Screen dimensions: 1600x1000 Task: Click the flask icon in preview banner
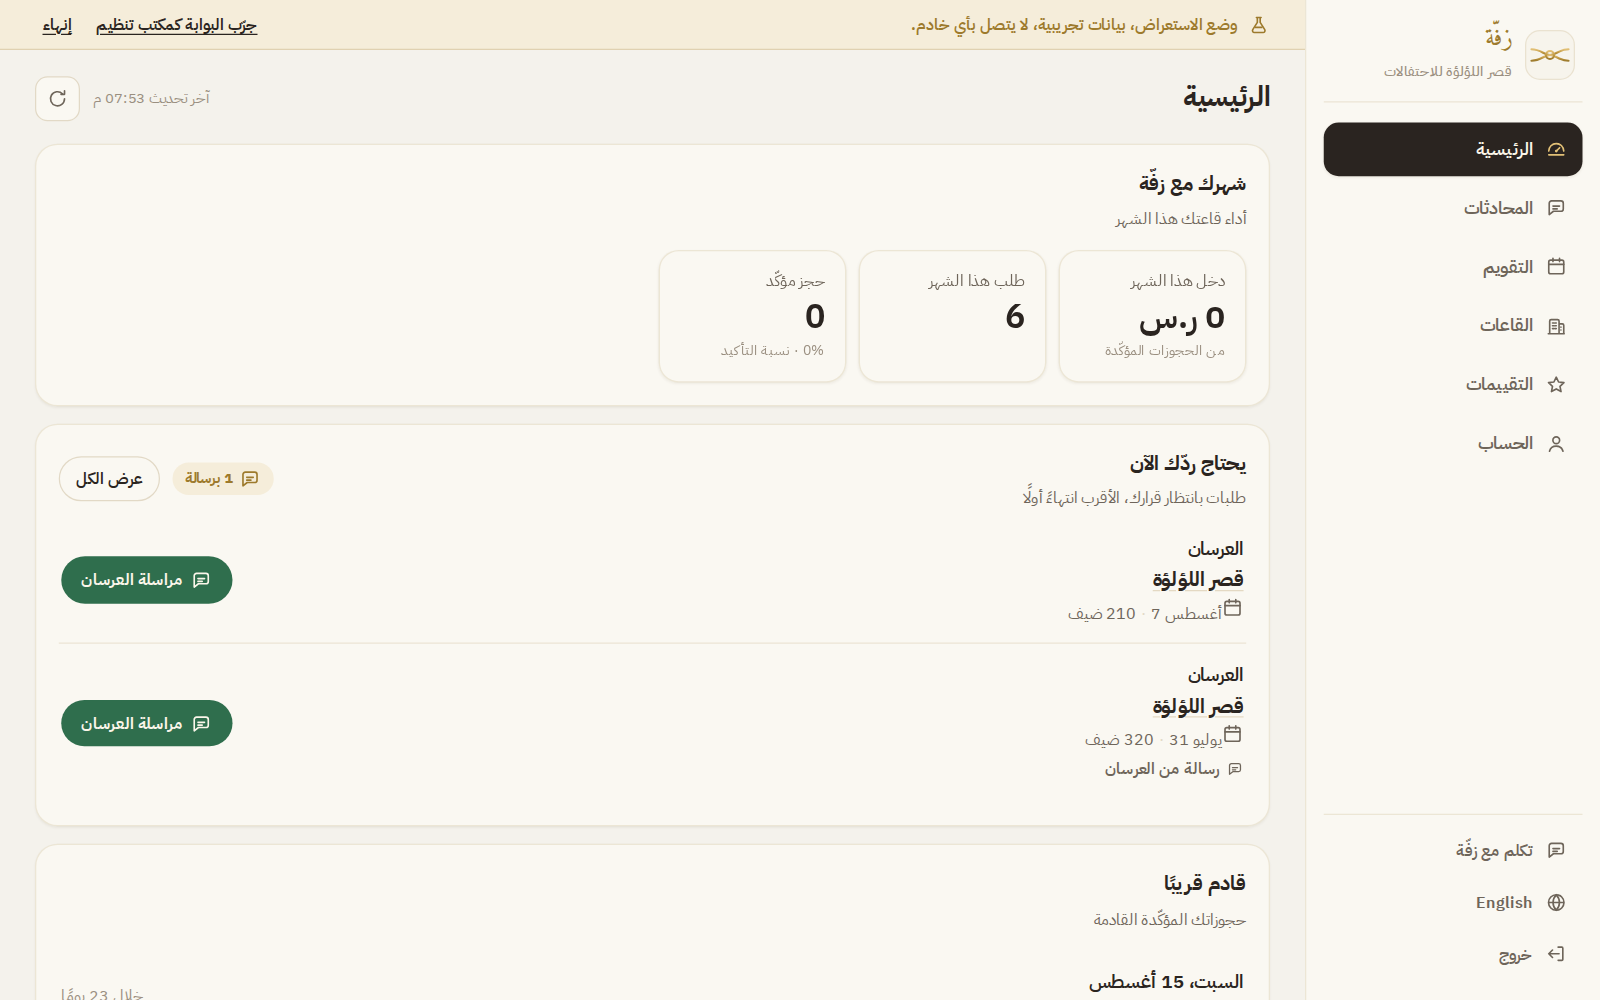[1259, 25]
